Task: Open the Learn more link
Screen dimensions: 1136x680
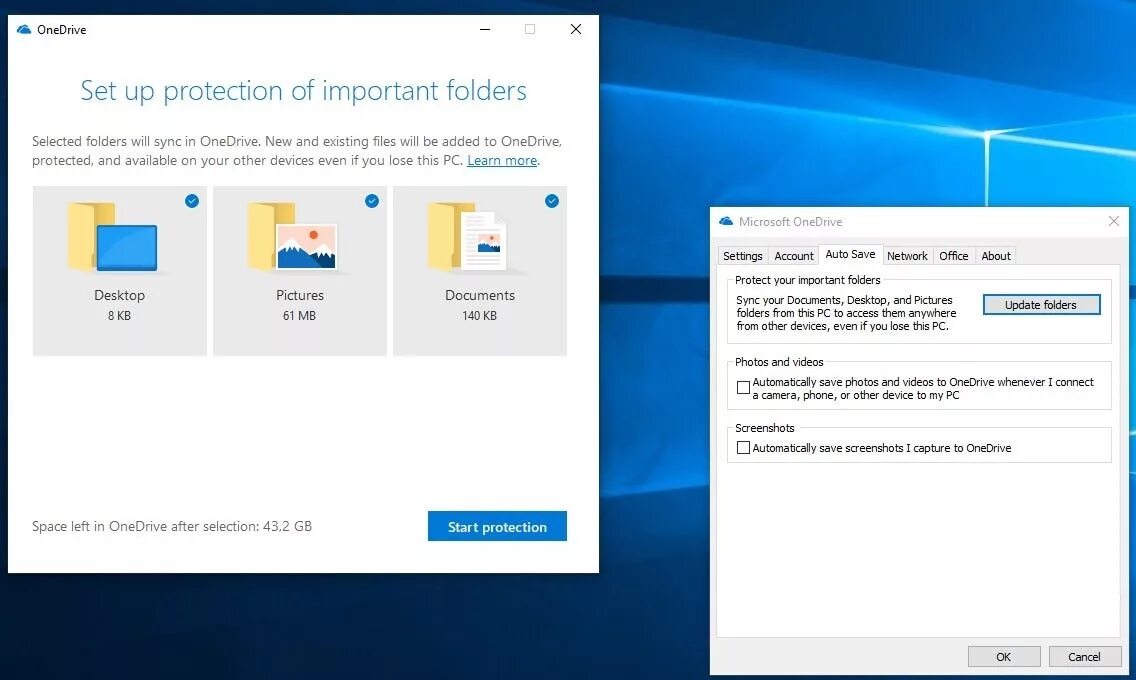Action: pos(502,161)
